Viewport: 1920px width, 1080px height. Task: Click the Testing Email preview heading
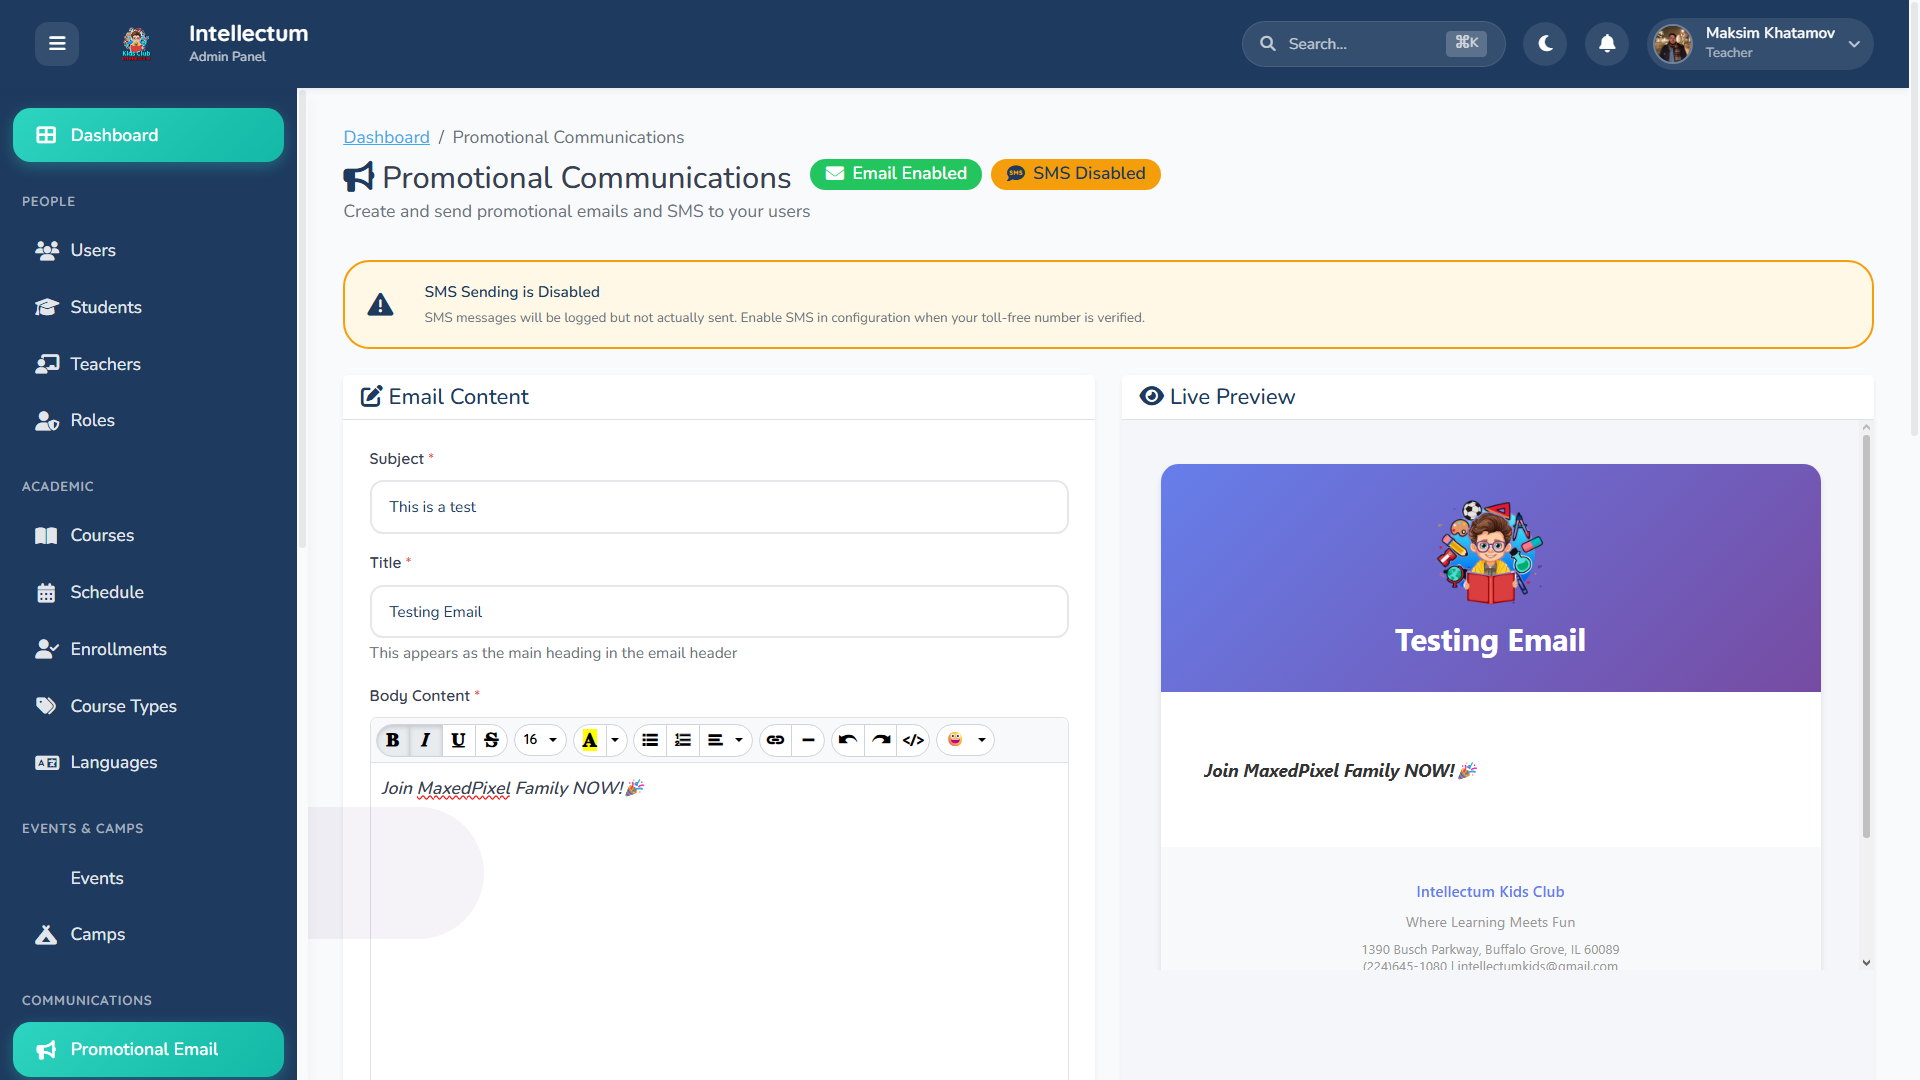(x=1490, y=640)
